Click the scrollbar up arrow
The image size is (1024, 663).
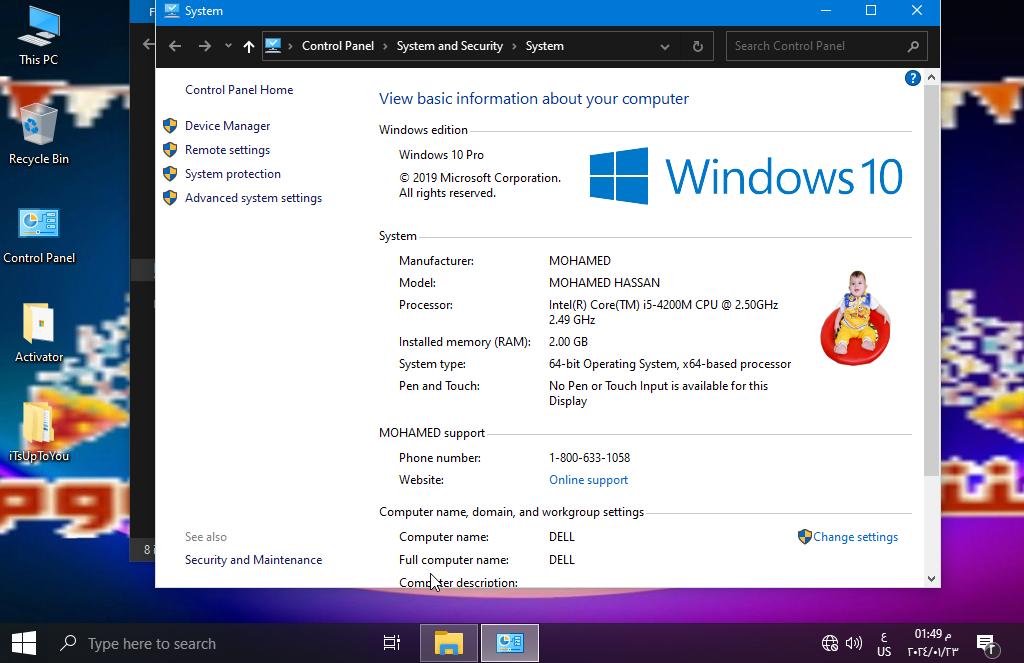[x=931, y=77]
